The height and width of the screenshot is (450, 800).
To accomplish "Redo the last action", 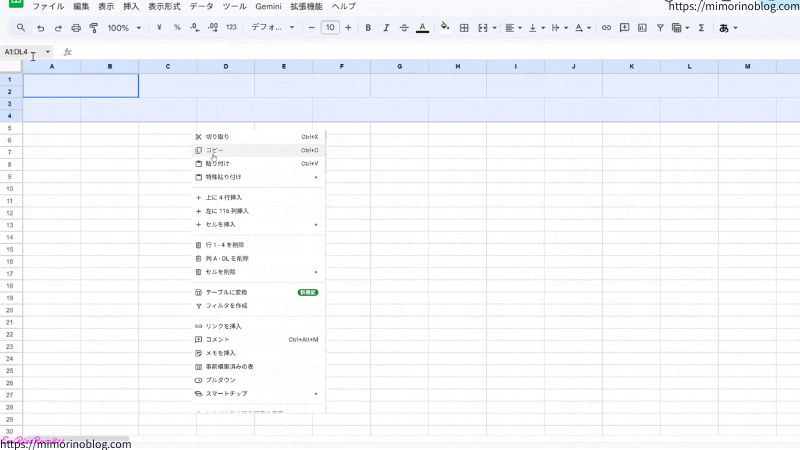I will click(x=58, y=28).
